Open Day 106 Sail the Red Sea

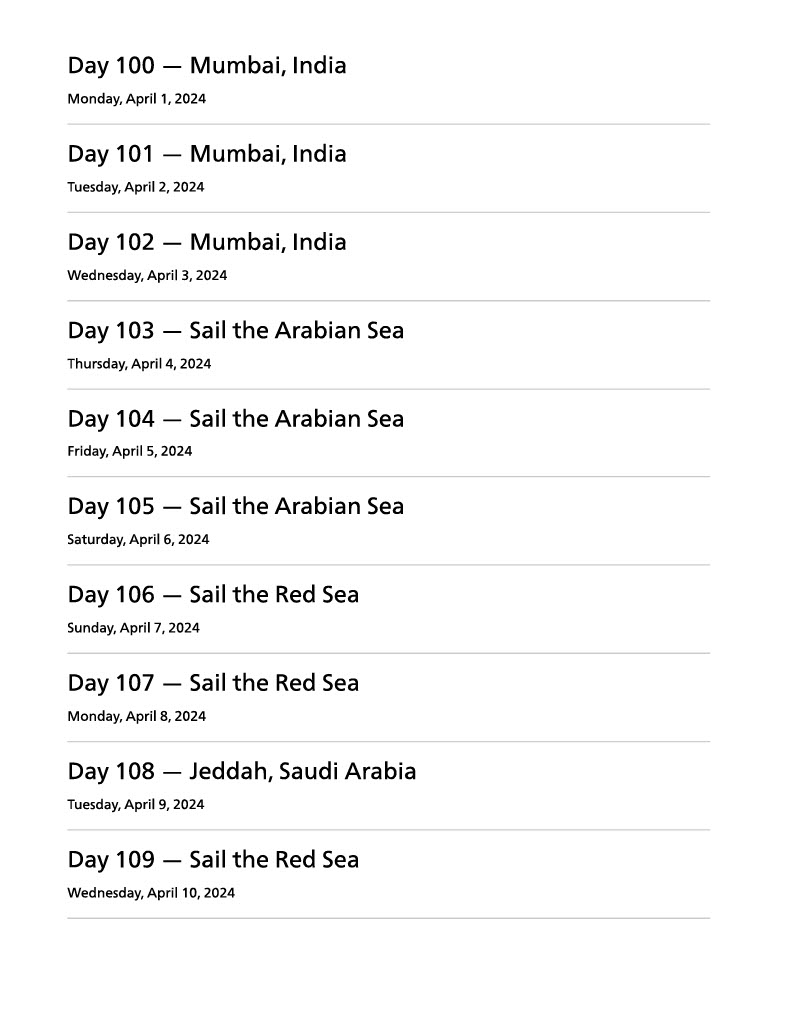213,595
